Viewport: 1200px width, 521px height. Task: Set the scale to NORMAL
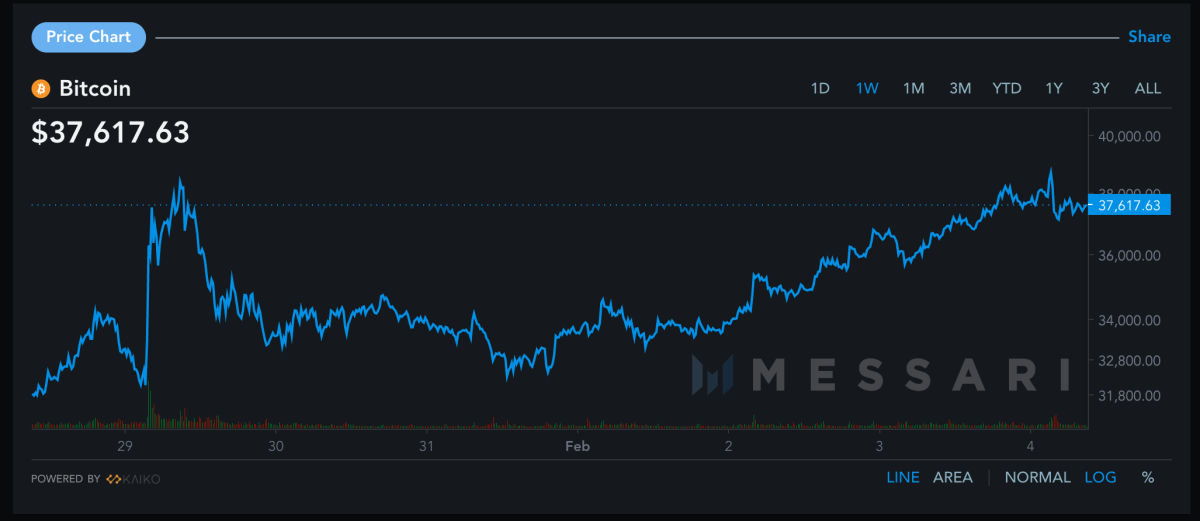click(x=1037, y=478)
